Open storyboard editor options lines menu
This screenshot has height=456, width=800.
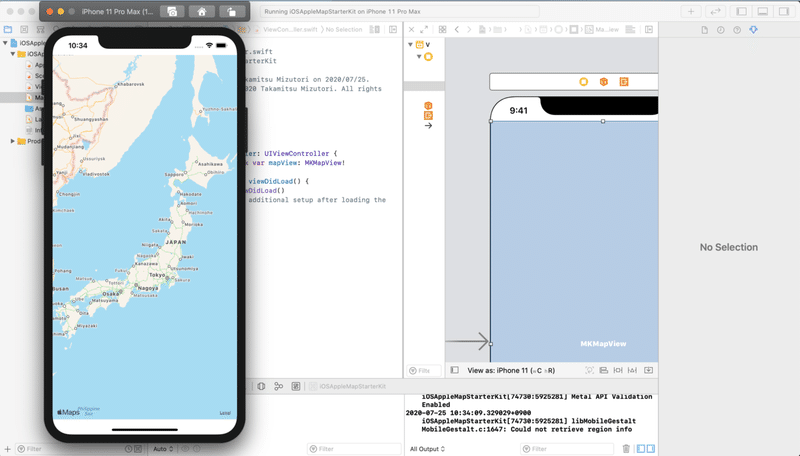click(631, 30)
